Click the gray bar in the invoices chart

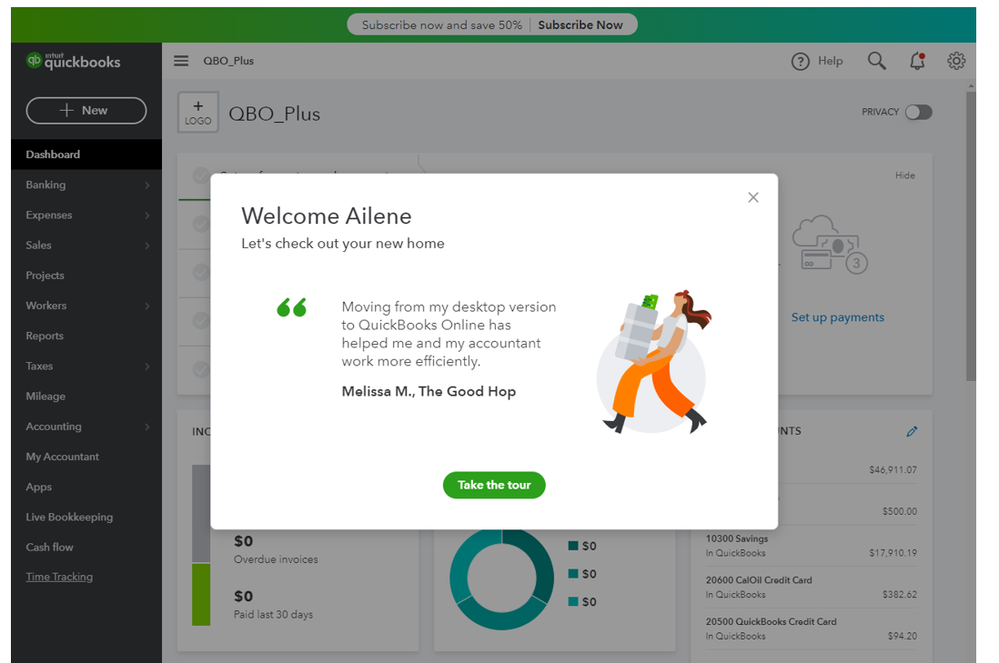201,514
